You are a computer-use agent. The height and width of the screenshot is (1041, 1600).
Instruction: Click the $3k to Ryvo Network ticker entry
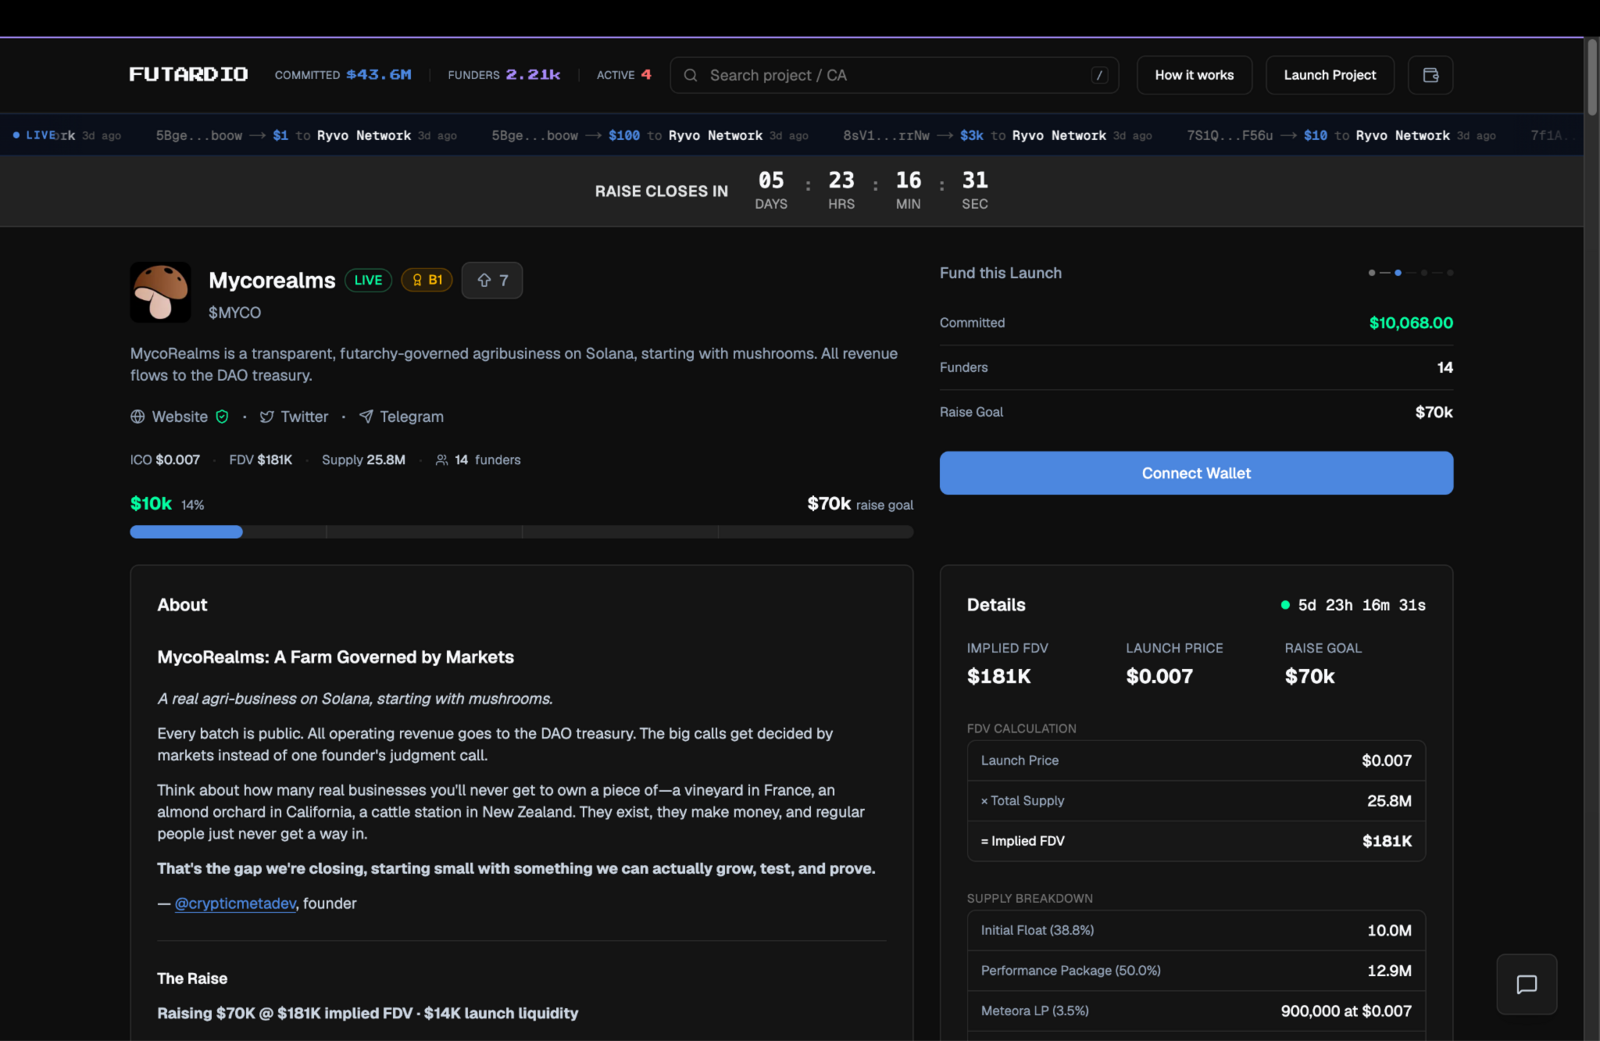pyautogui.click(x=997, y=135)
